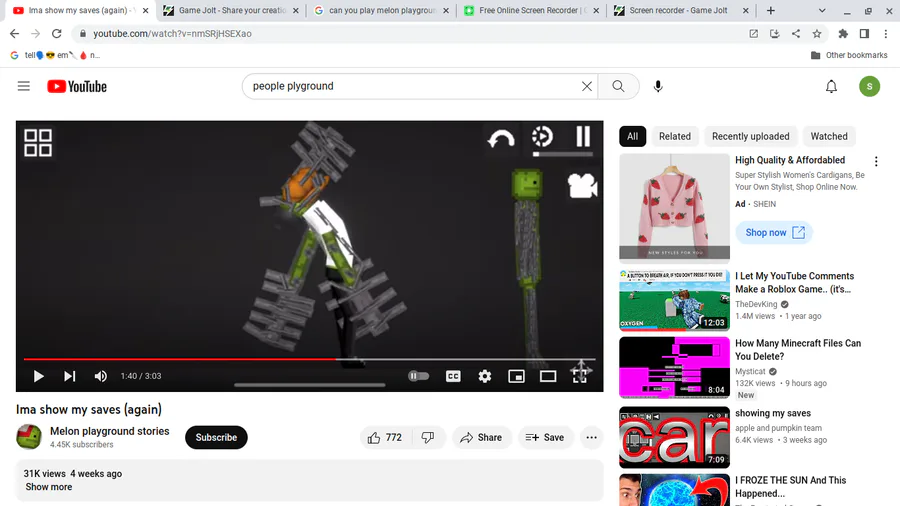Start voice search with microphone icon

click(x=658, y=86)
